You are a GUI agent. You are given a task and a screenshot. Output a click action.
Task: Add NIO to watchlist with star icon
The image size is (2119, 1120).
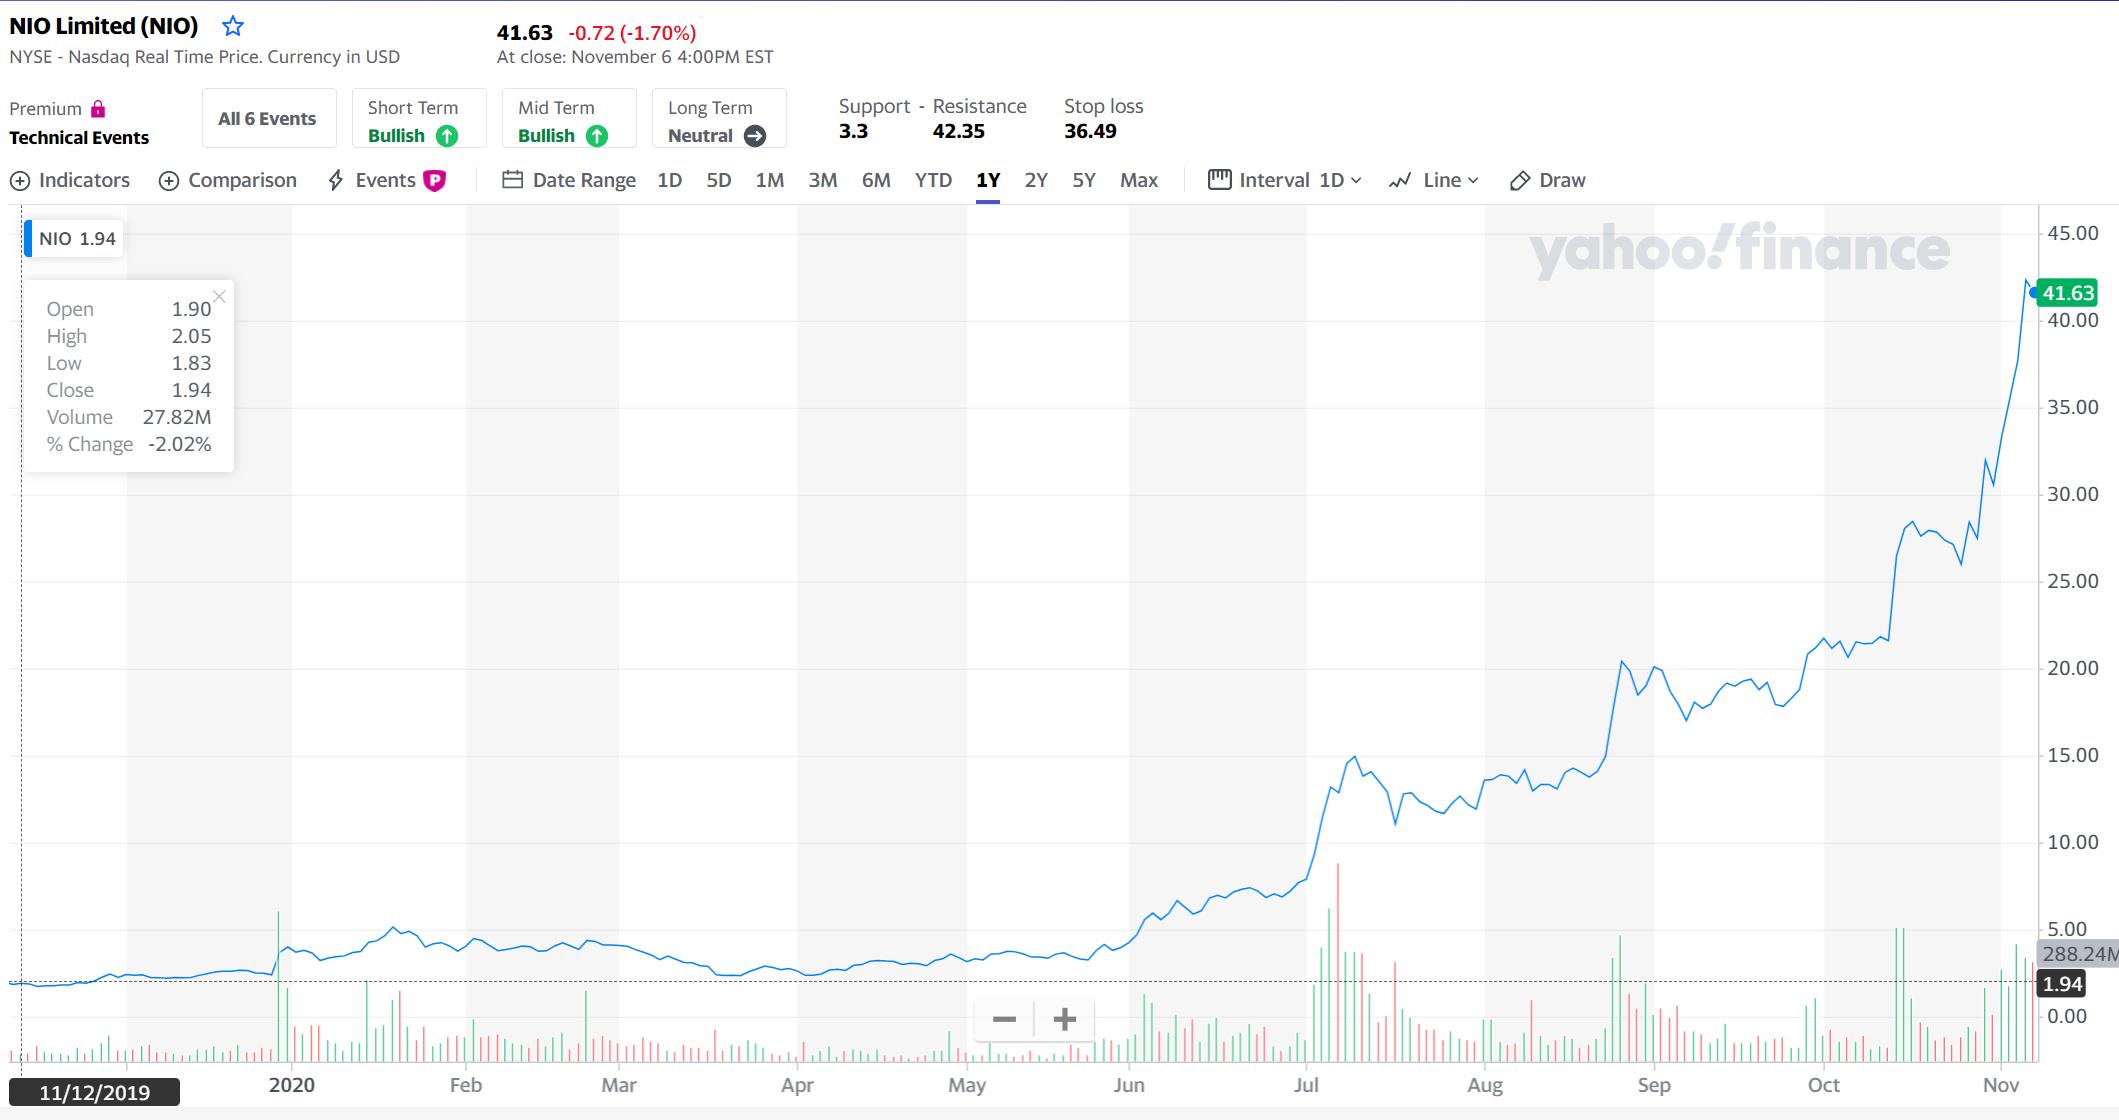[233, 26]
